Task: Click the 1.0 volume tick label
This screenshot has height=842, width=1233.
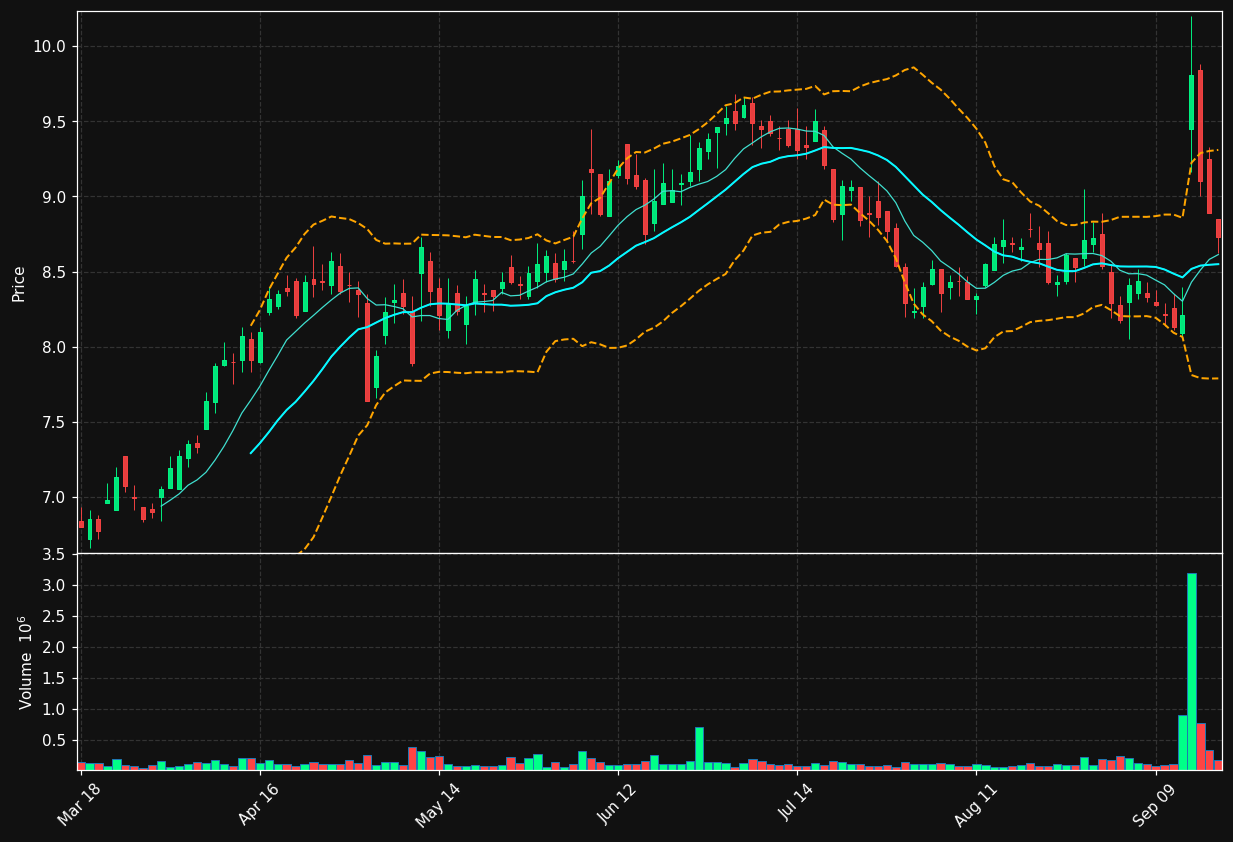Action: [x=52, y=709]
